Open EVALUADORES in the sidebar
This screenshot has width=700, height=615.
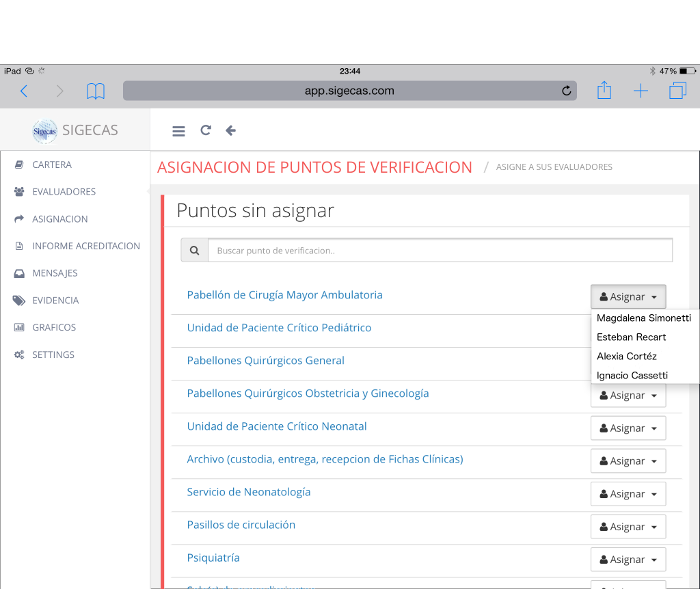pyautogui.click(x=64, y=192)
